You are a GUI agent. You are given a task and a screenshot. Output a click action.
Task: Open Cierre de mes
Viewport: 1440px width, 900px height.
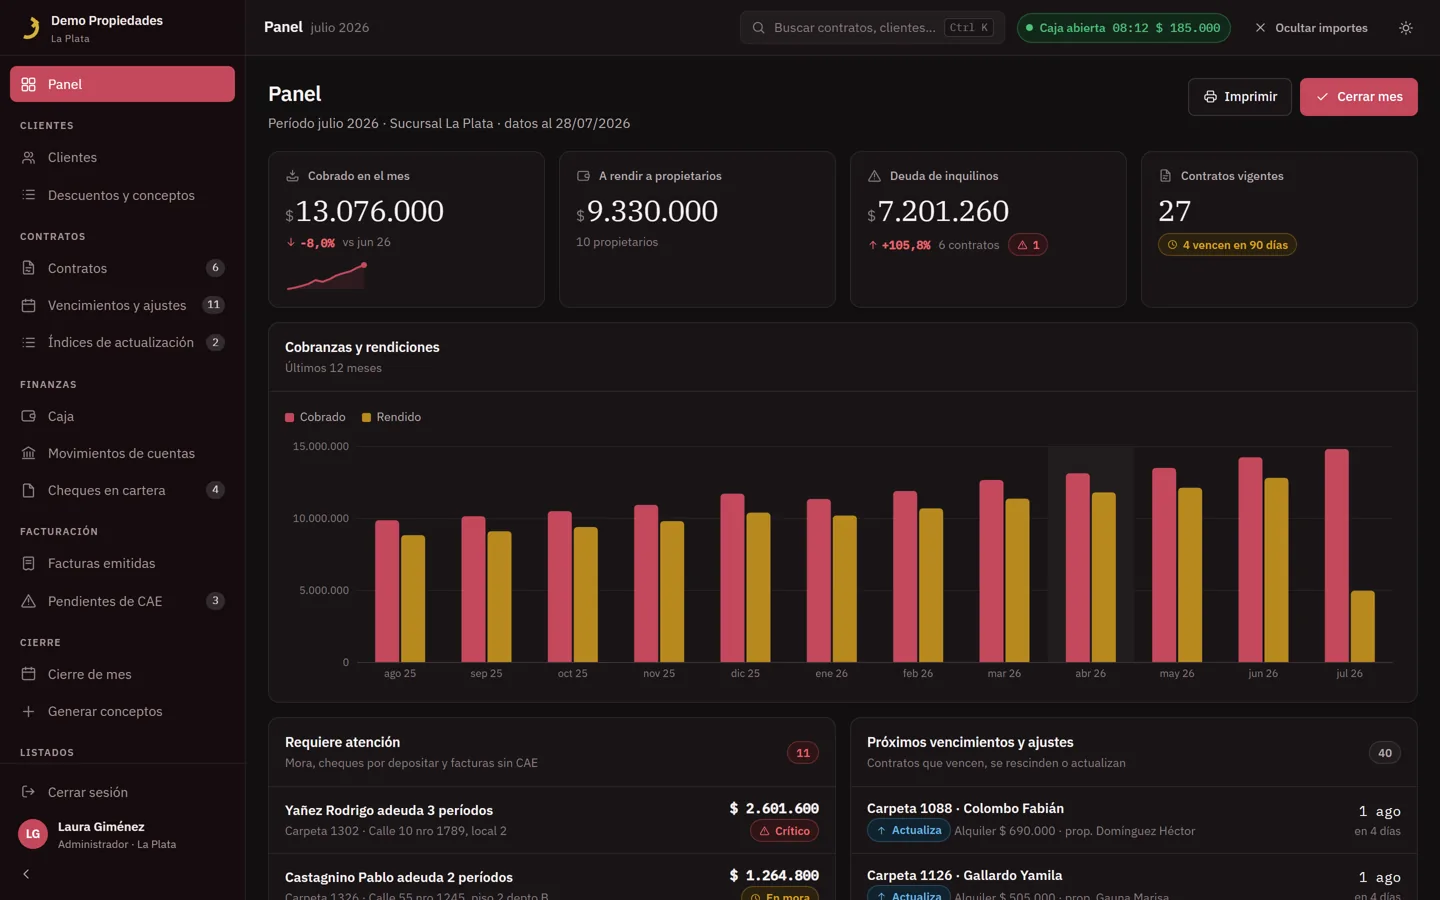tap(122, 674)
